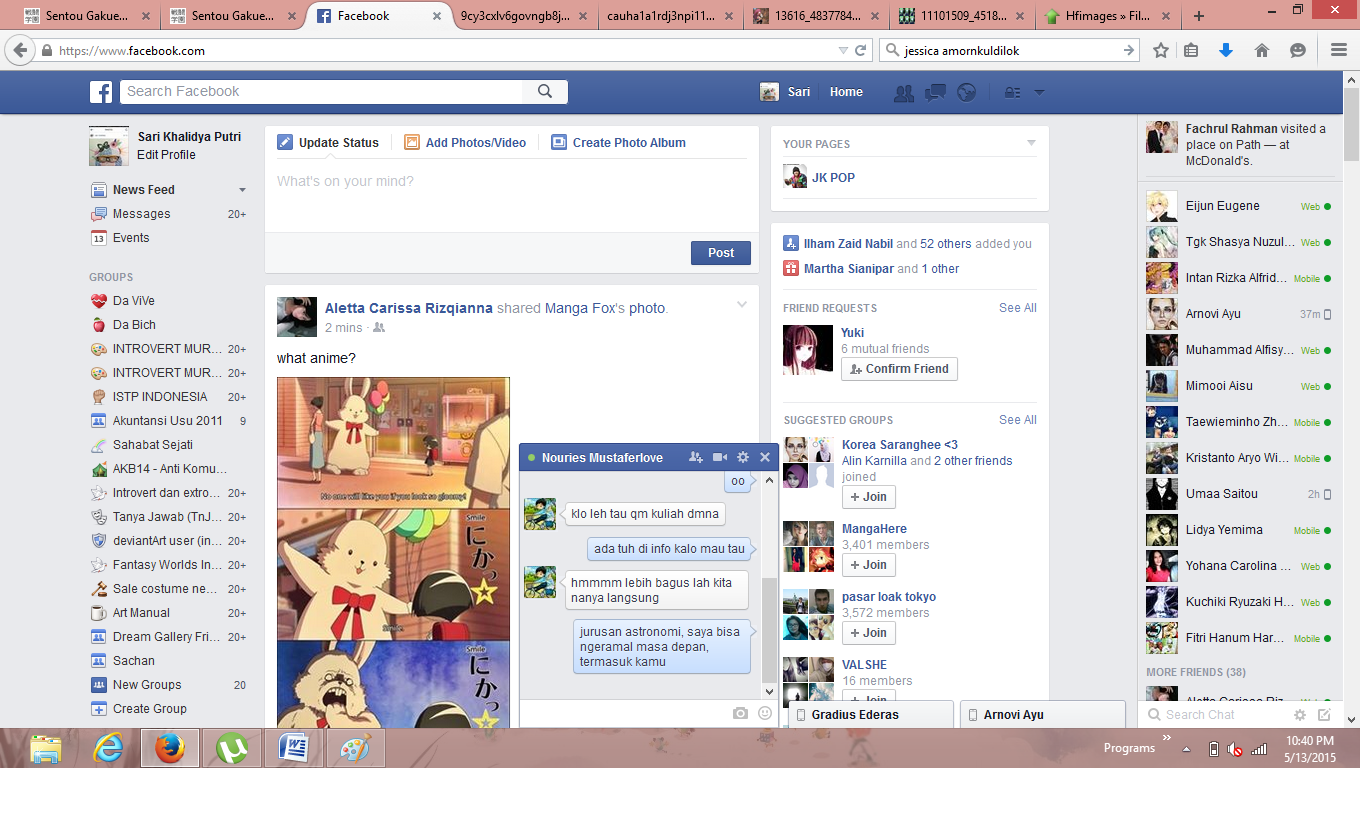Open Events in the left sidebar
The height and width of the screenshot is (826, 1360).
131,238
